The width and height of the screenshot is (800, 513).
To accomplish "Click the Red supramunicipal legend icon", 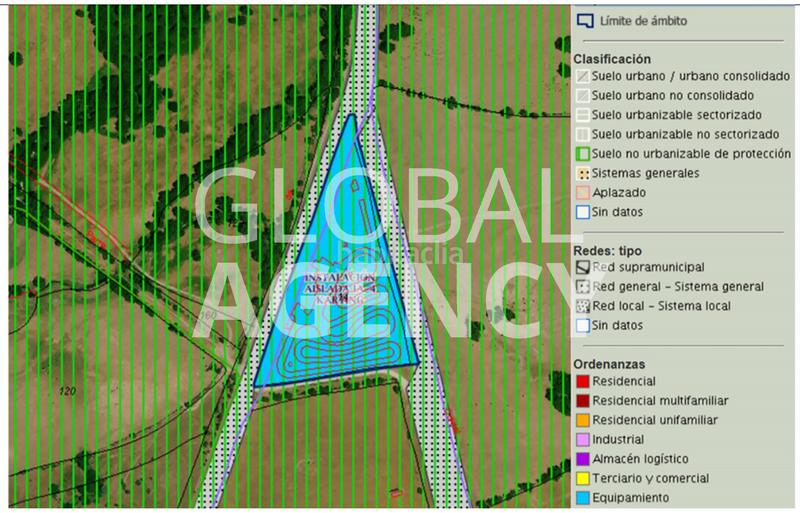I will pos(582,268).
